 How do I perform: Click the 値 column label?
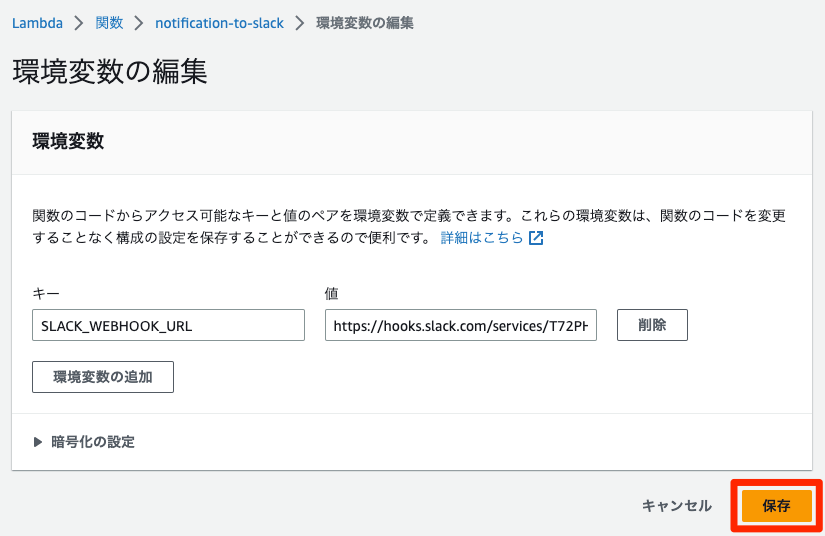coord(332,293)
